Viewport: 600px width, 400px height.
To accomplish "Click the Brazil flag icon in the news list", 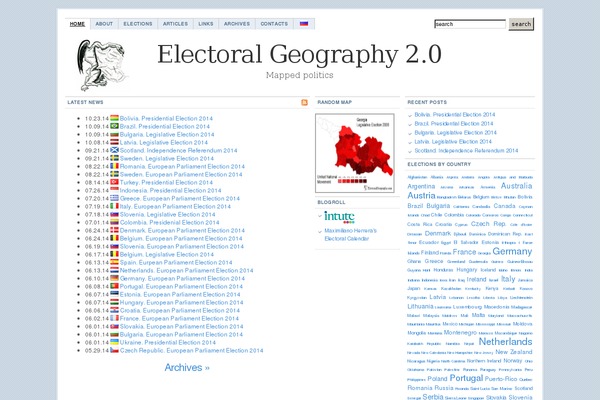I will (114, 126).
